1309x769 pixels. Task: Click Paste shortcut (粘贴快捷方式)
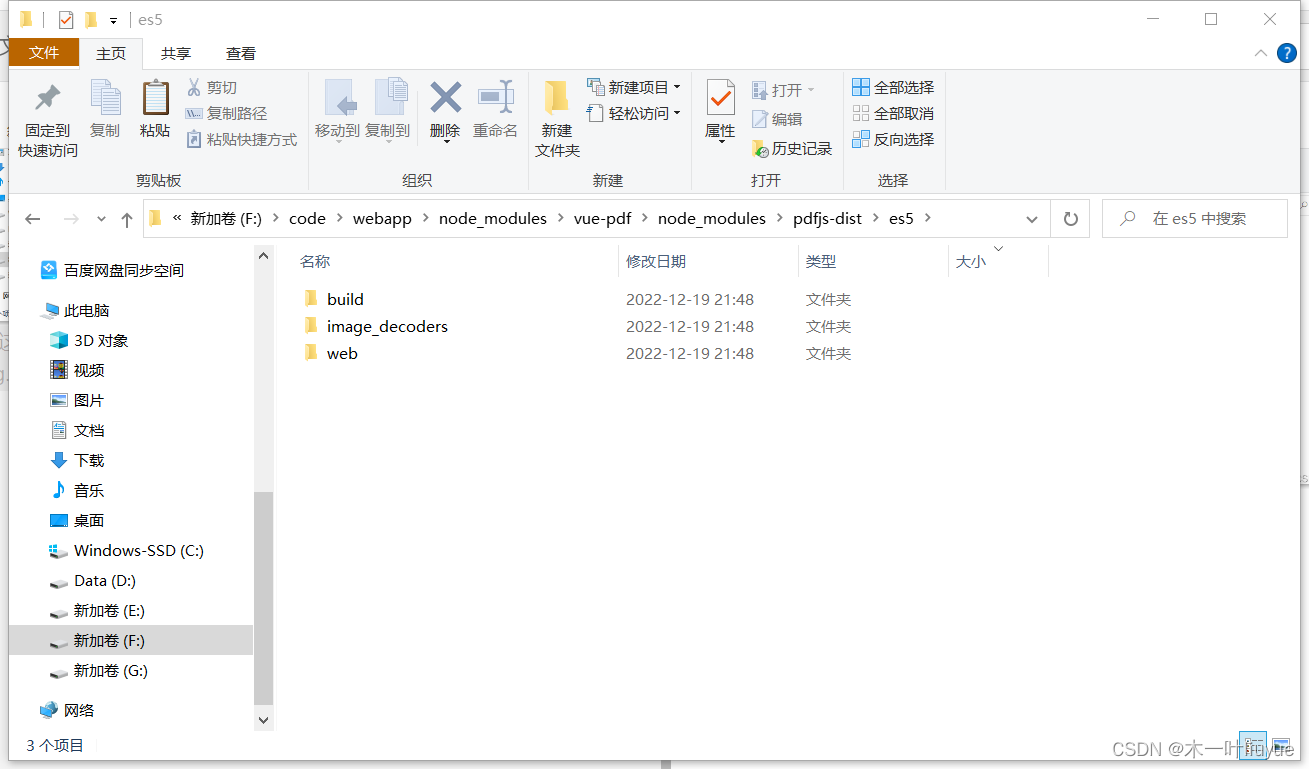point(242,140)
